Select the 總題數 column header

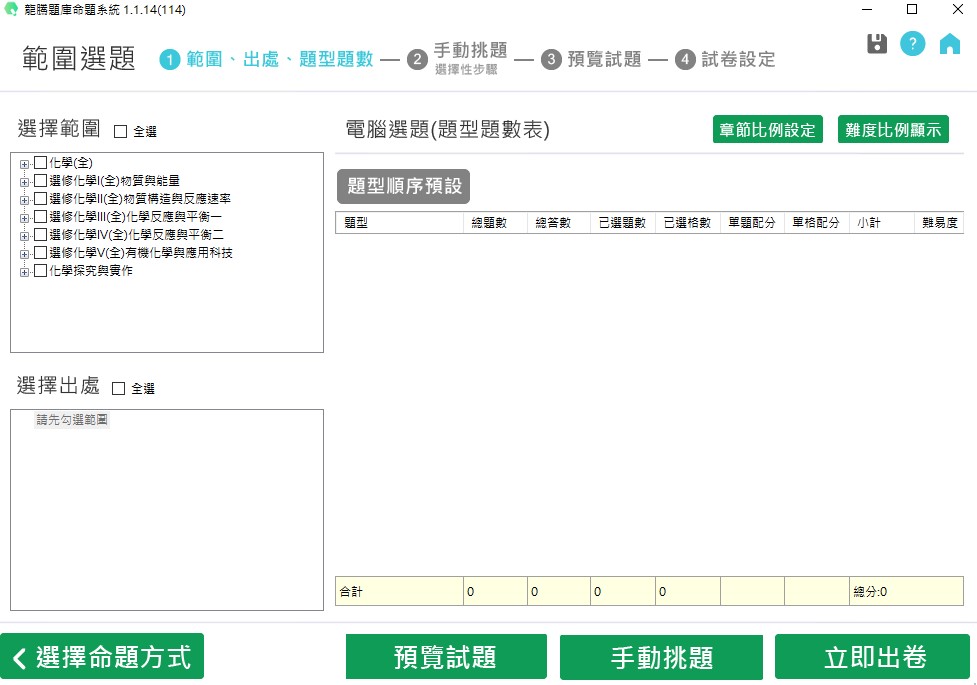[x=494, y=223]
